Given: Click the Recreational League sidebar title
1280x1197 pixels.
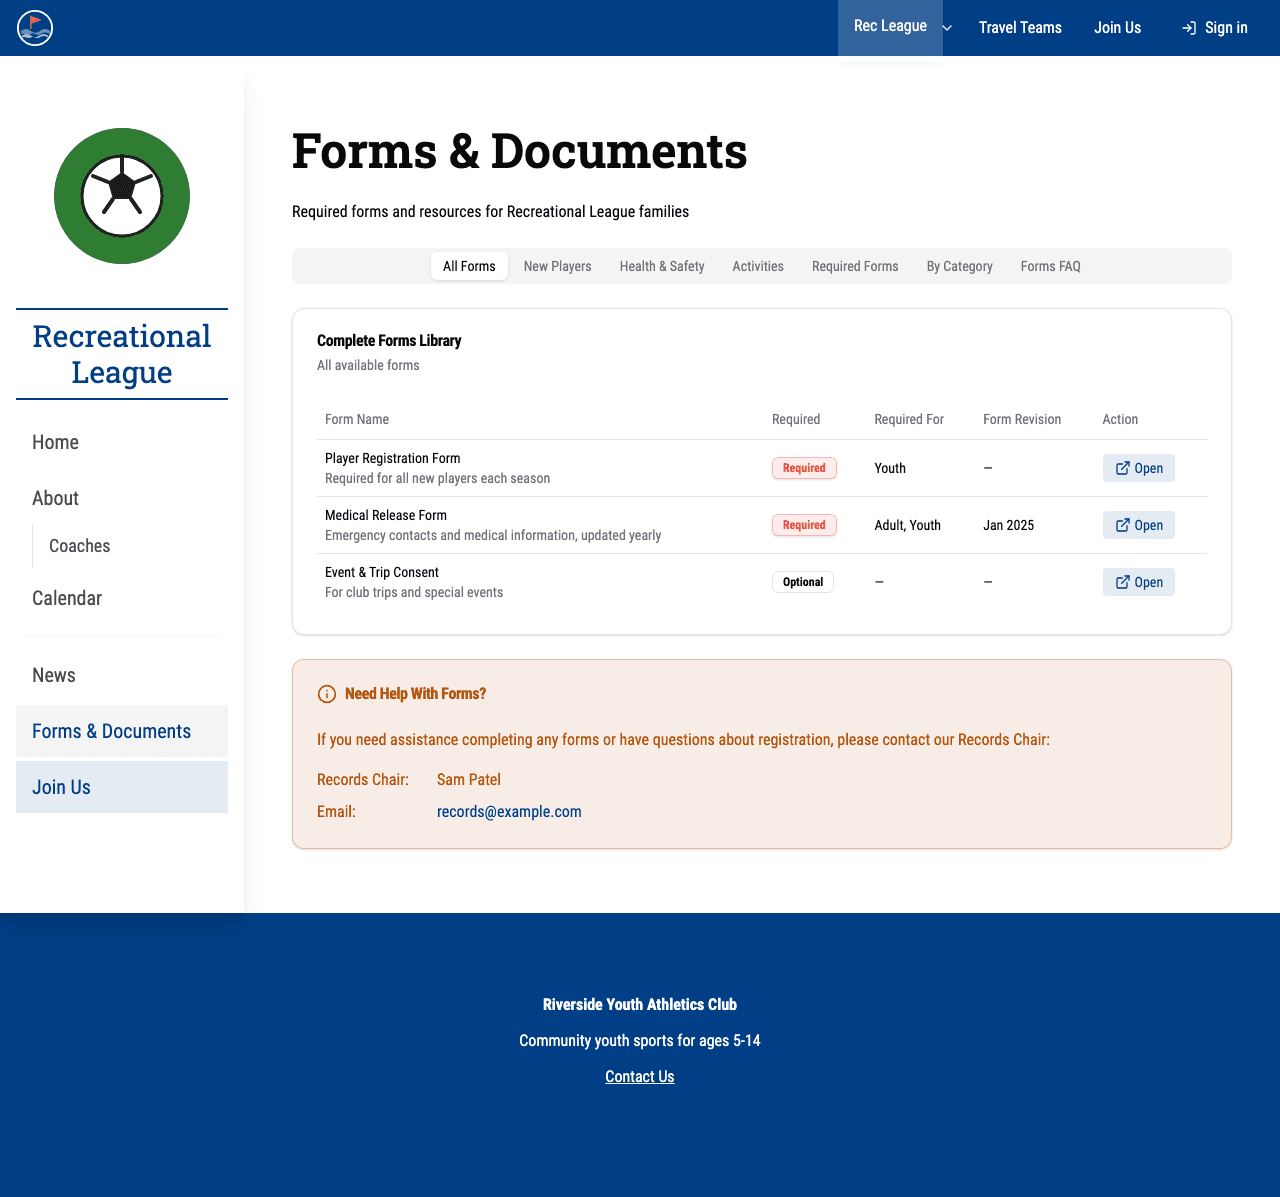Looking at the screenshot, I should click(122, 354).
